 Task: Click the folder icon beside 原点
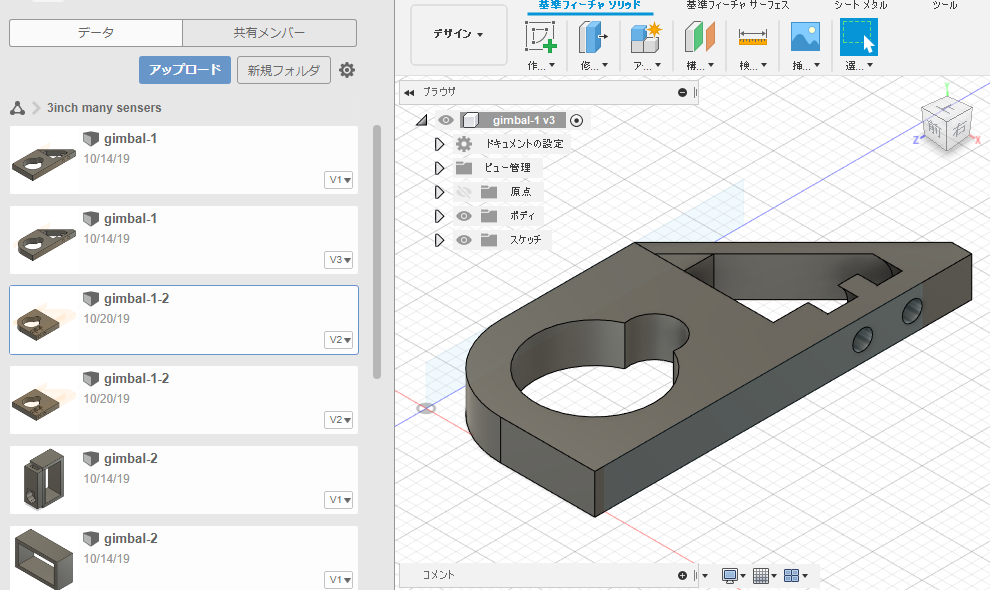click(x=489, y=192)
